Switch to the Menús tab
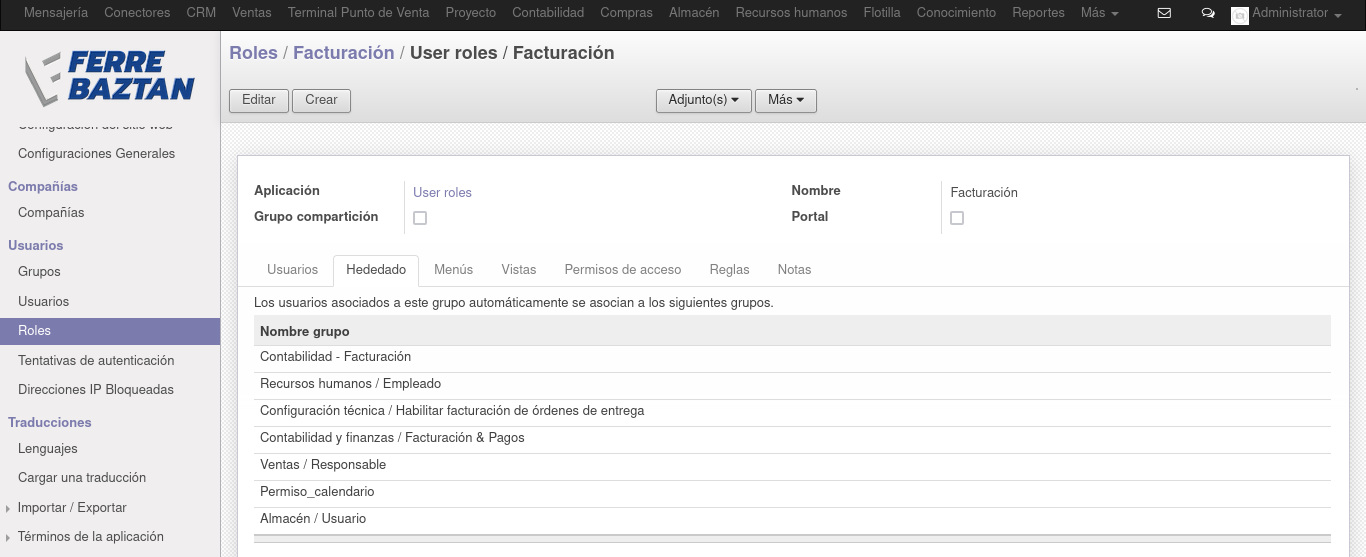The width and height of the screenshot is (1366, 557). (453, 270)
